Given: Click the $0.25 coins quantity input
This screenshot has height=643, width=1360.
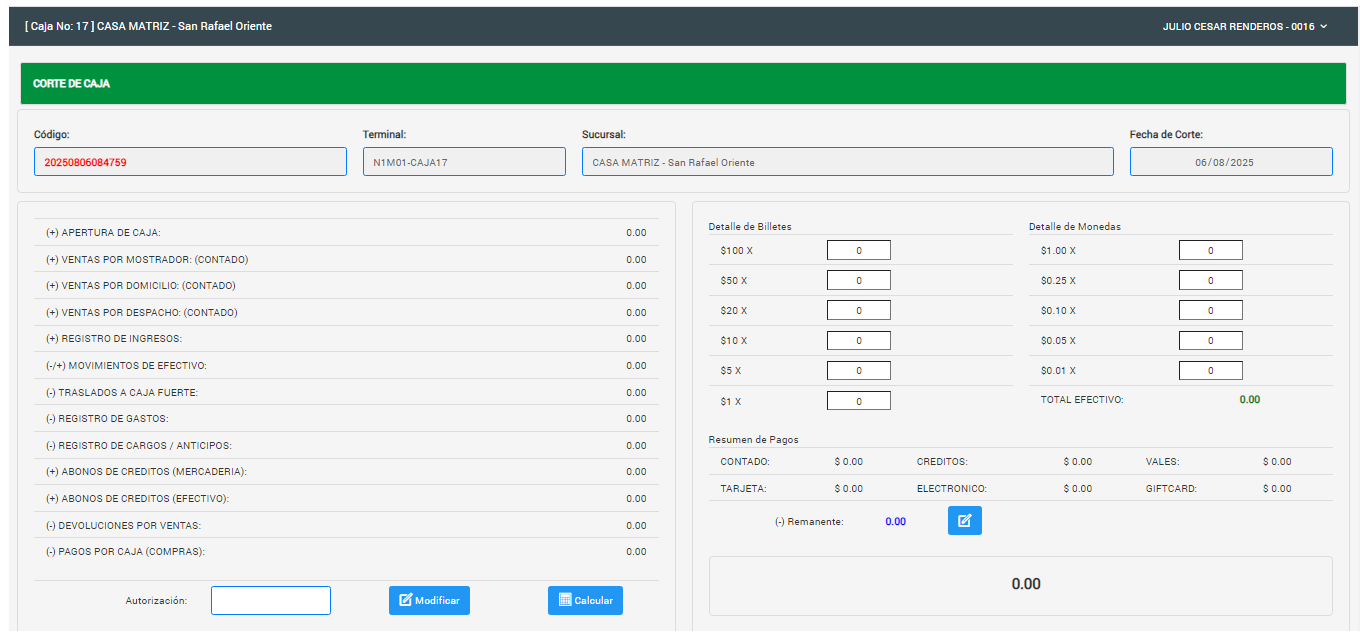Looking at the screenshot, I should click(1210, 281).
